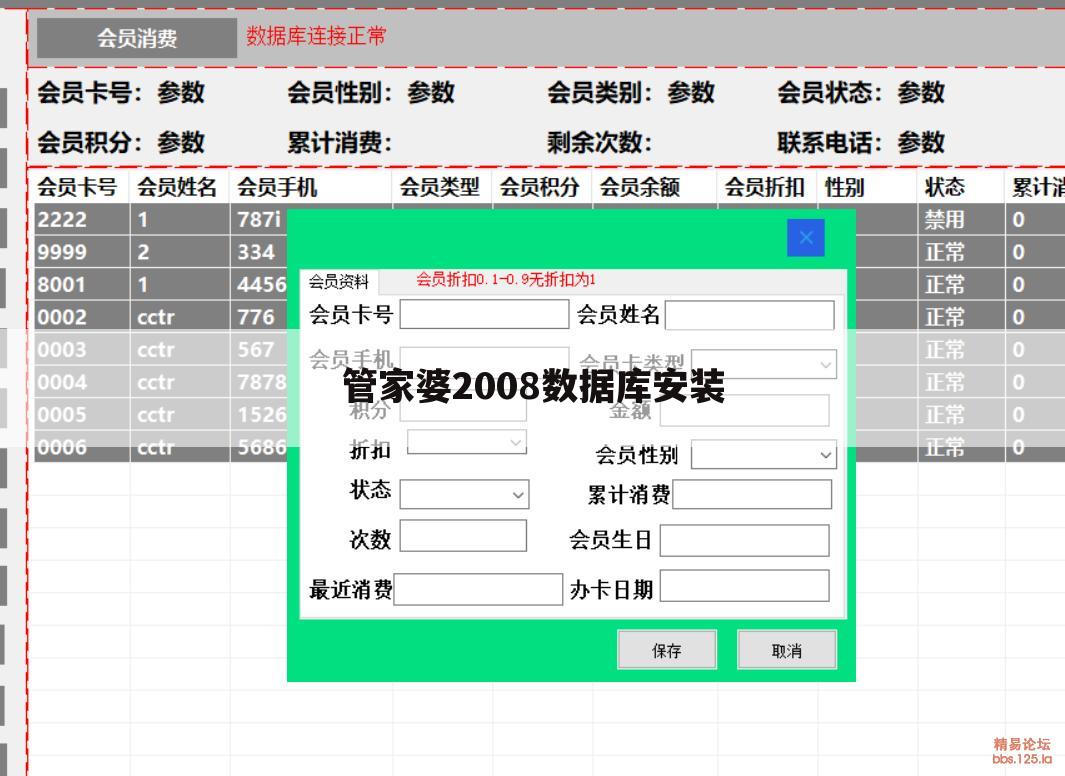Open the 折扣 dropdown
This screenshot has height=776, width=1065.
467,442
